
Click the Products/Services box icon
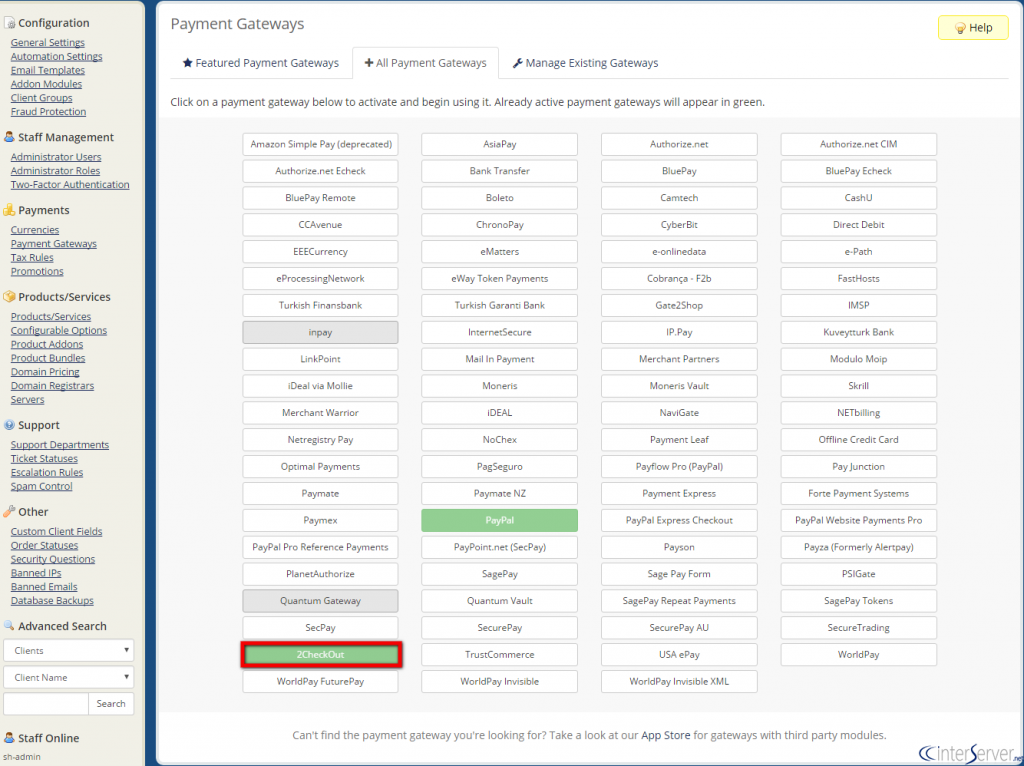(x=9, y=296)
